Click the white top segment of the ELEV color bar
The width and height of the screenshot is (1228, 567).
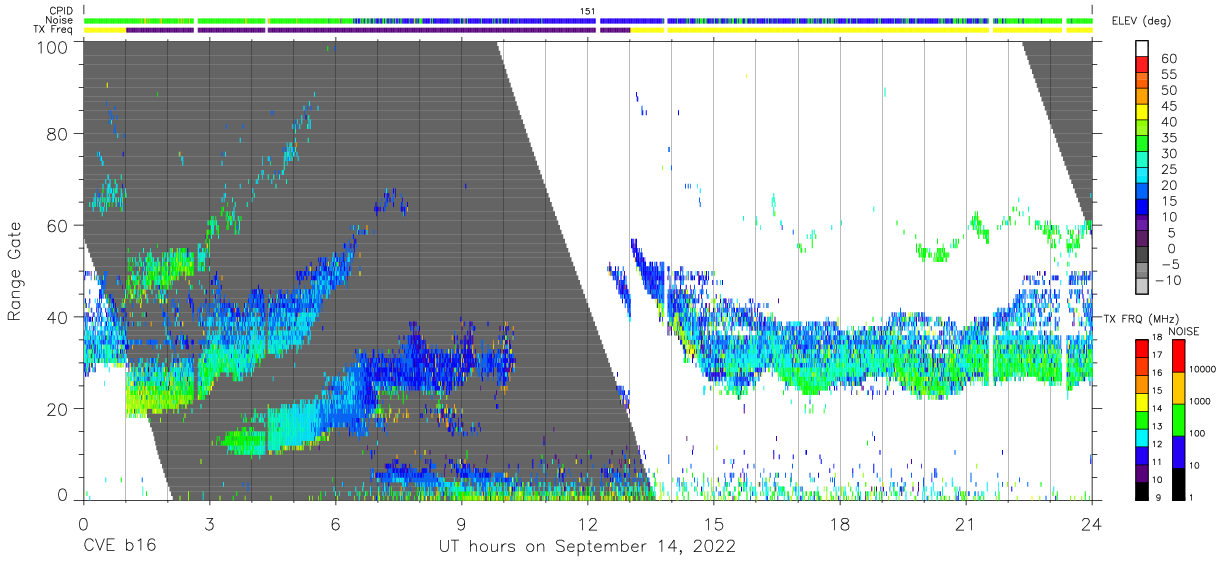coord(1144,48)
